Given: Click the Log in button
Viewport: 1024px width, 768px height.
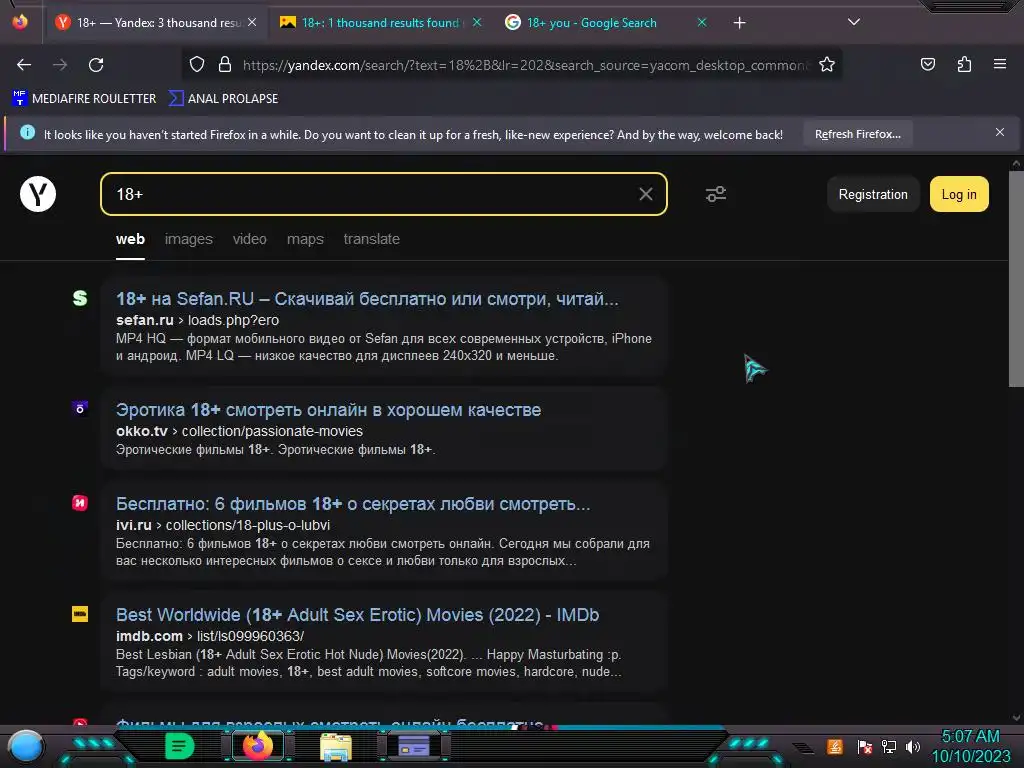Looking at the screenshot, I should (959, 194).
